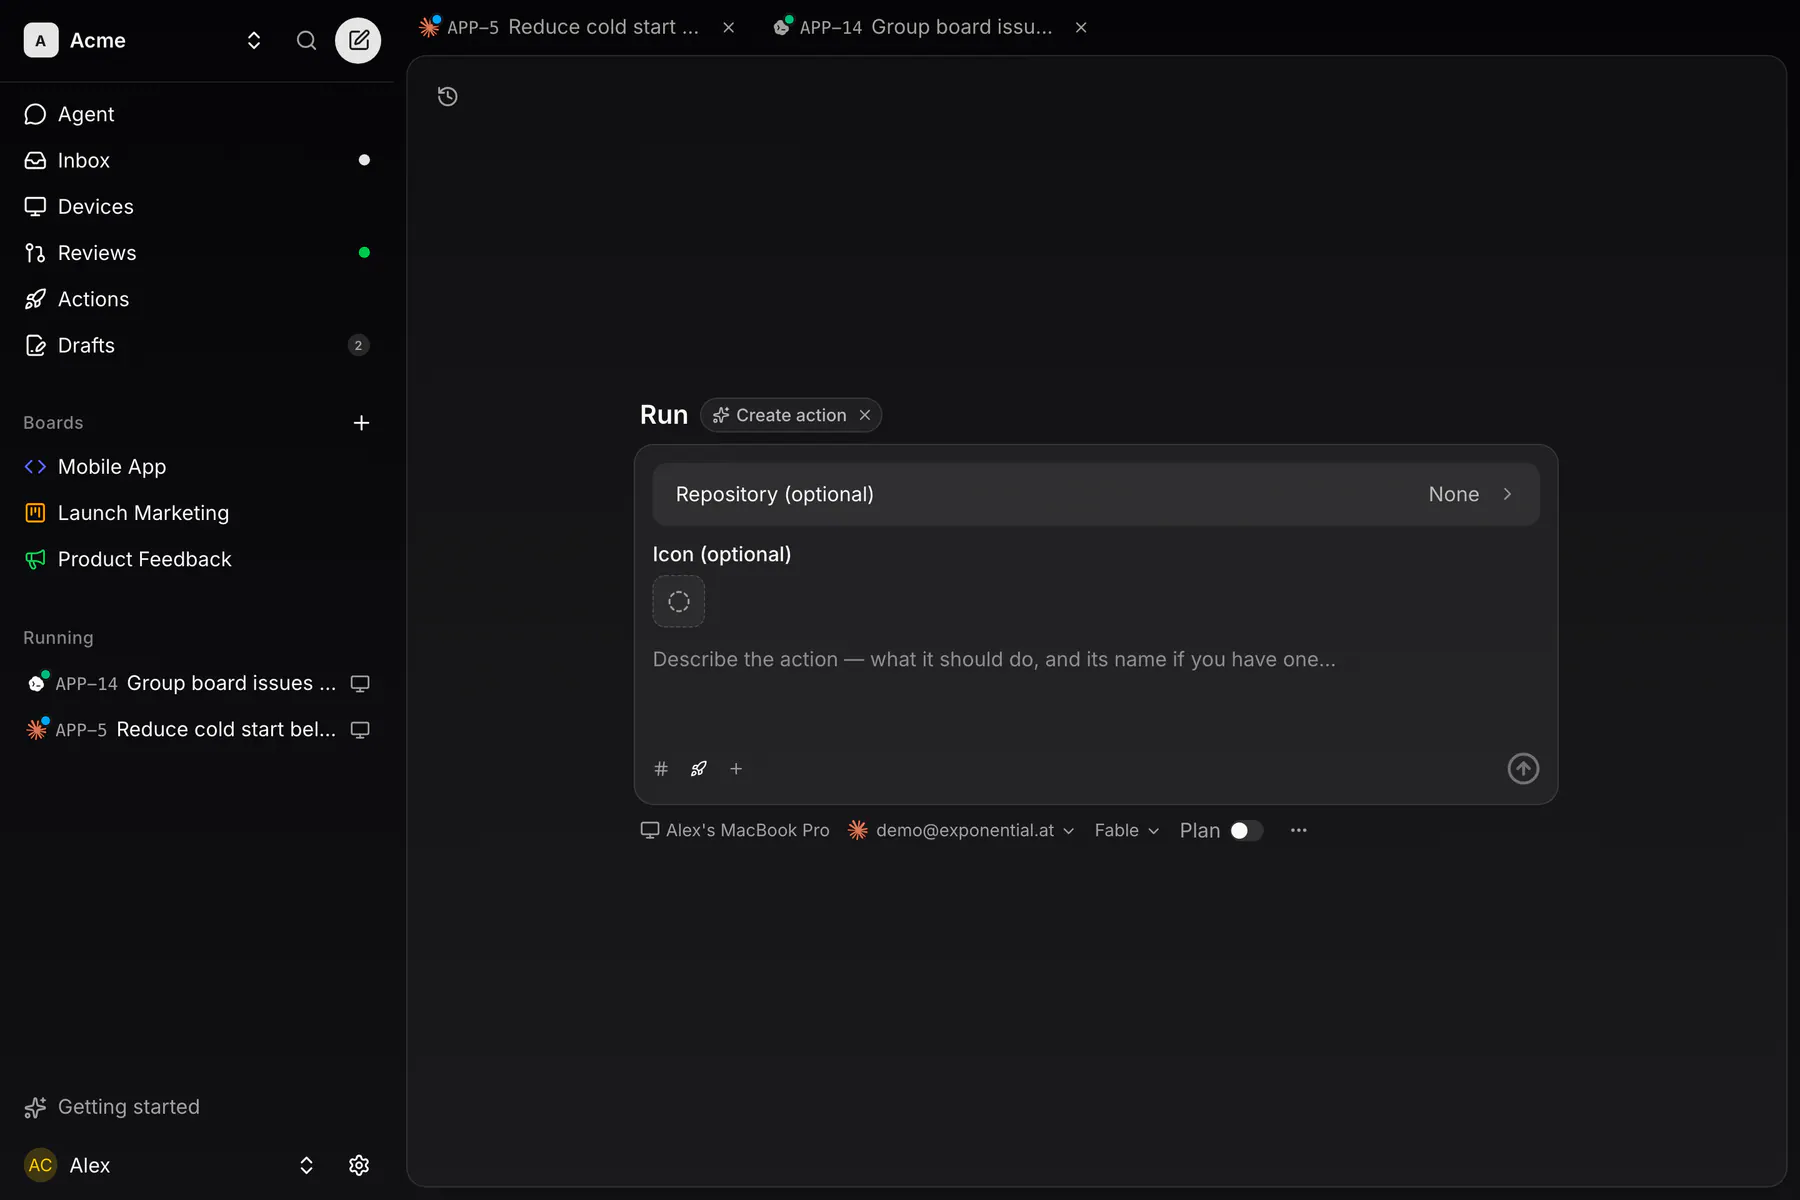The image size is (1800, 1200).
Task: Open the demo@exponential.at account dropdown
Action: point(961,831)
